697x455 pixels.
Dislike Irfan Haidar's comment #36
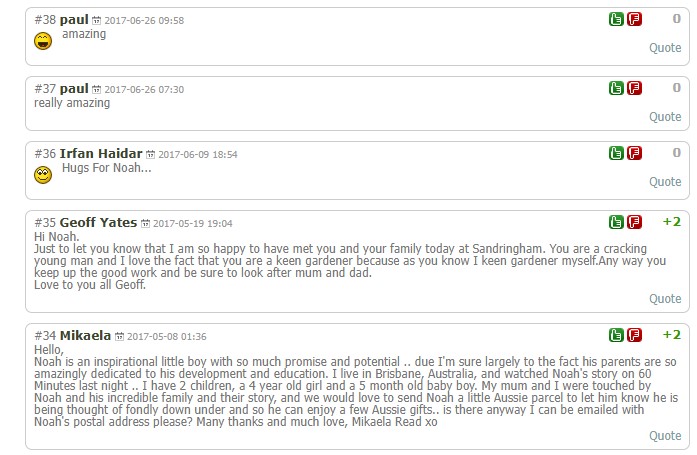(x=634, y=154)
